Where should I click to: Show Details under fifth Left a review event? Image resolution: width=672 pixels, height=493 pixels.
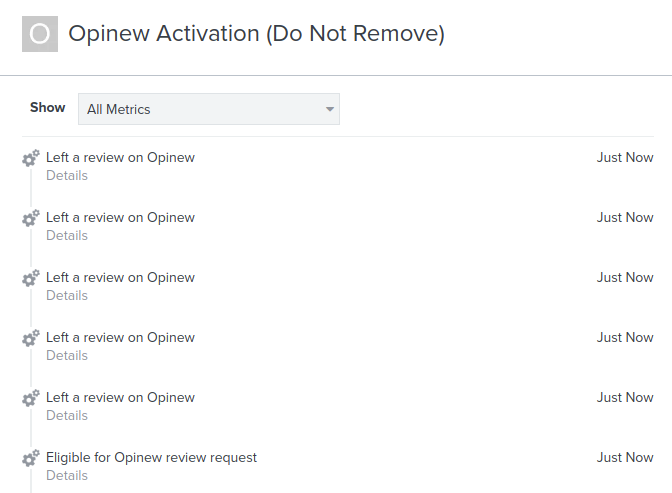tap(67, 415)
